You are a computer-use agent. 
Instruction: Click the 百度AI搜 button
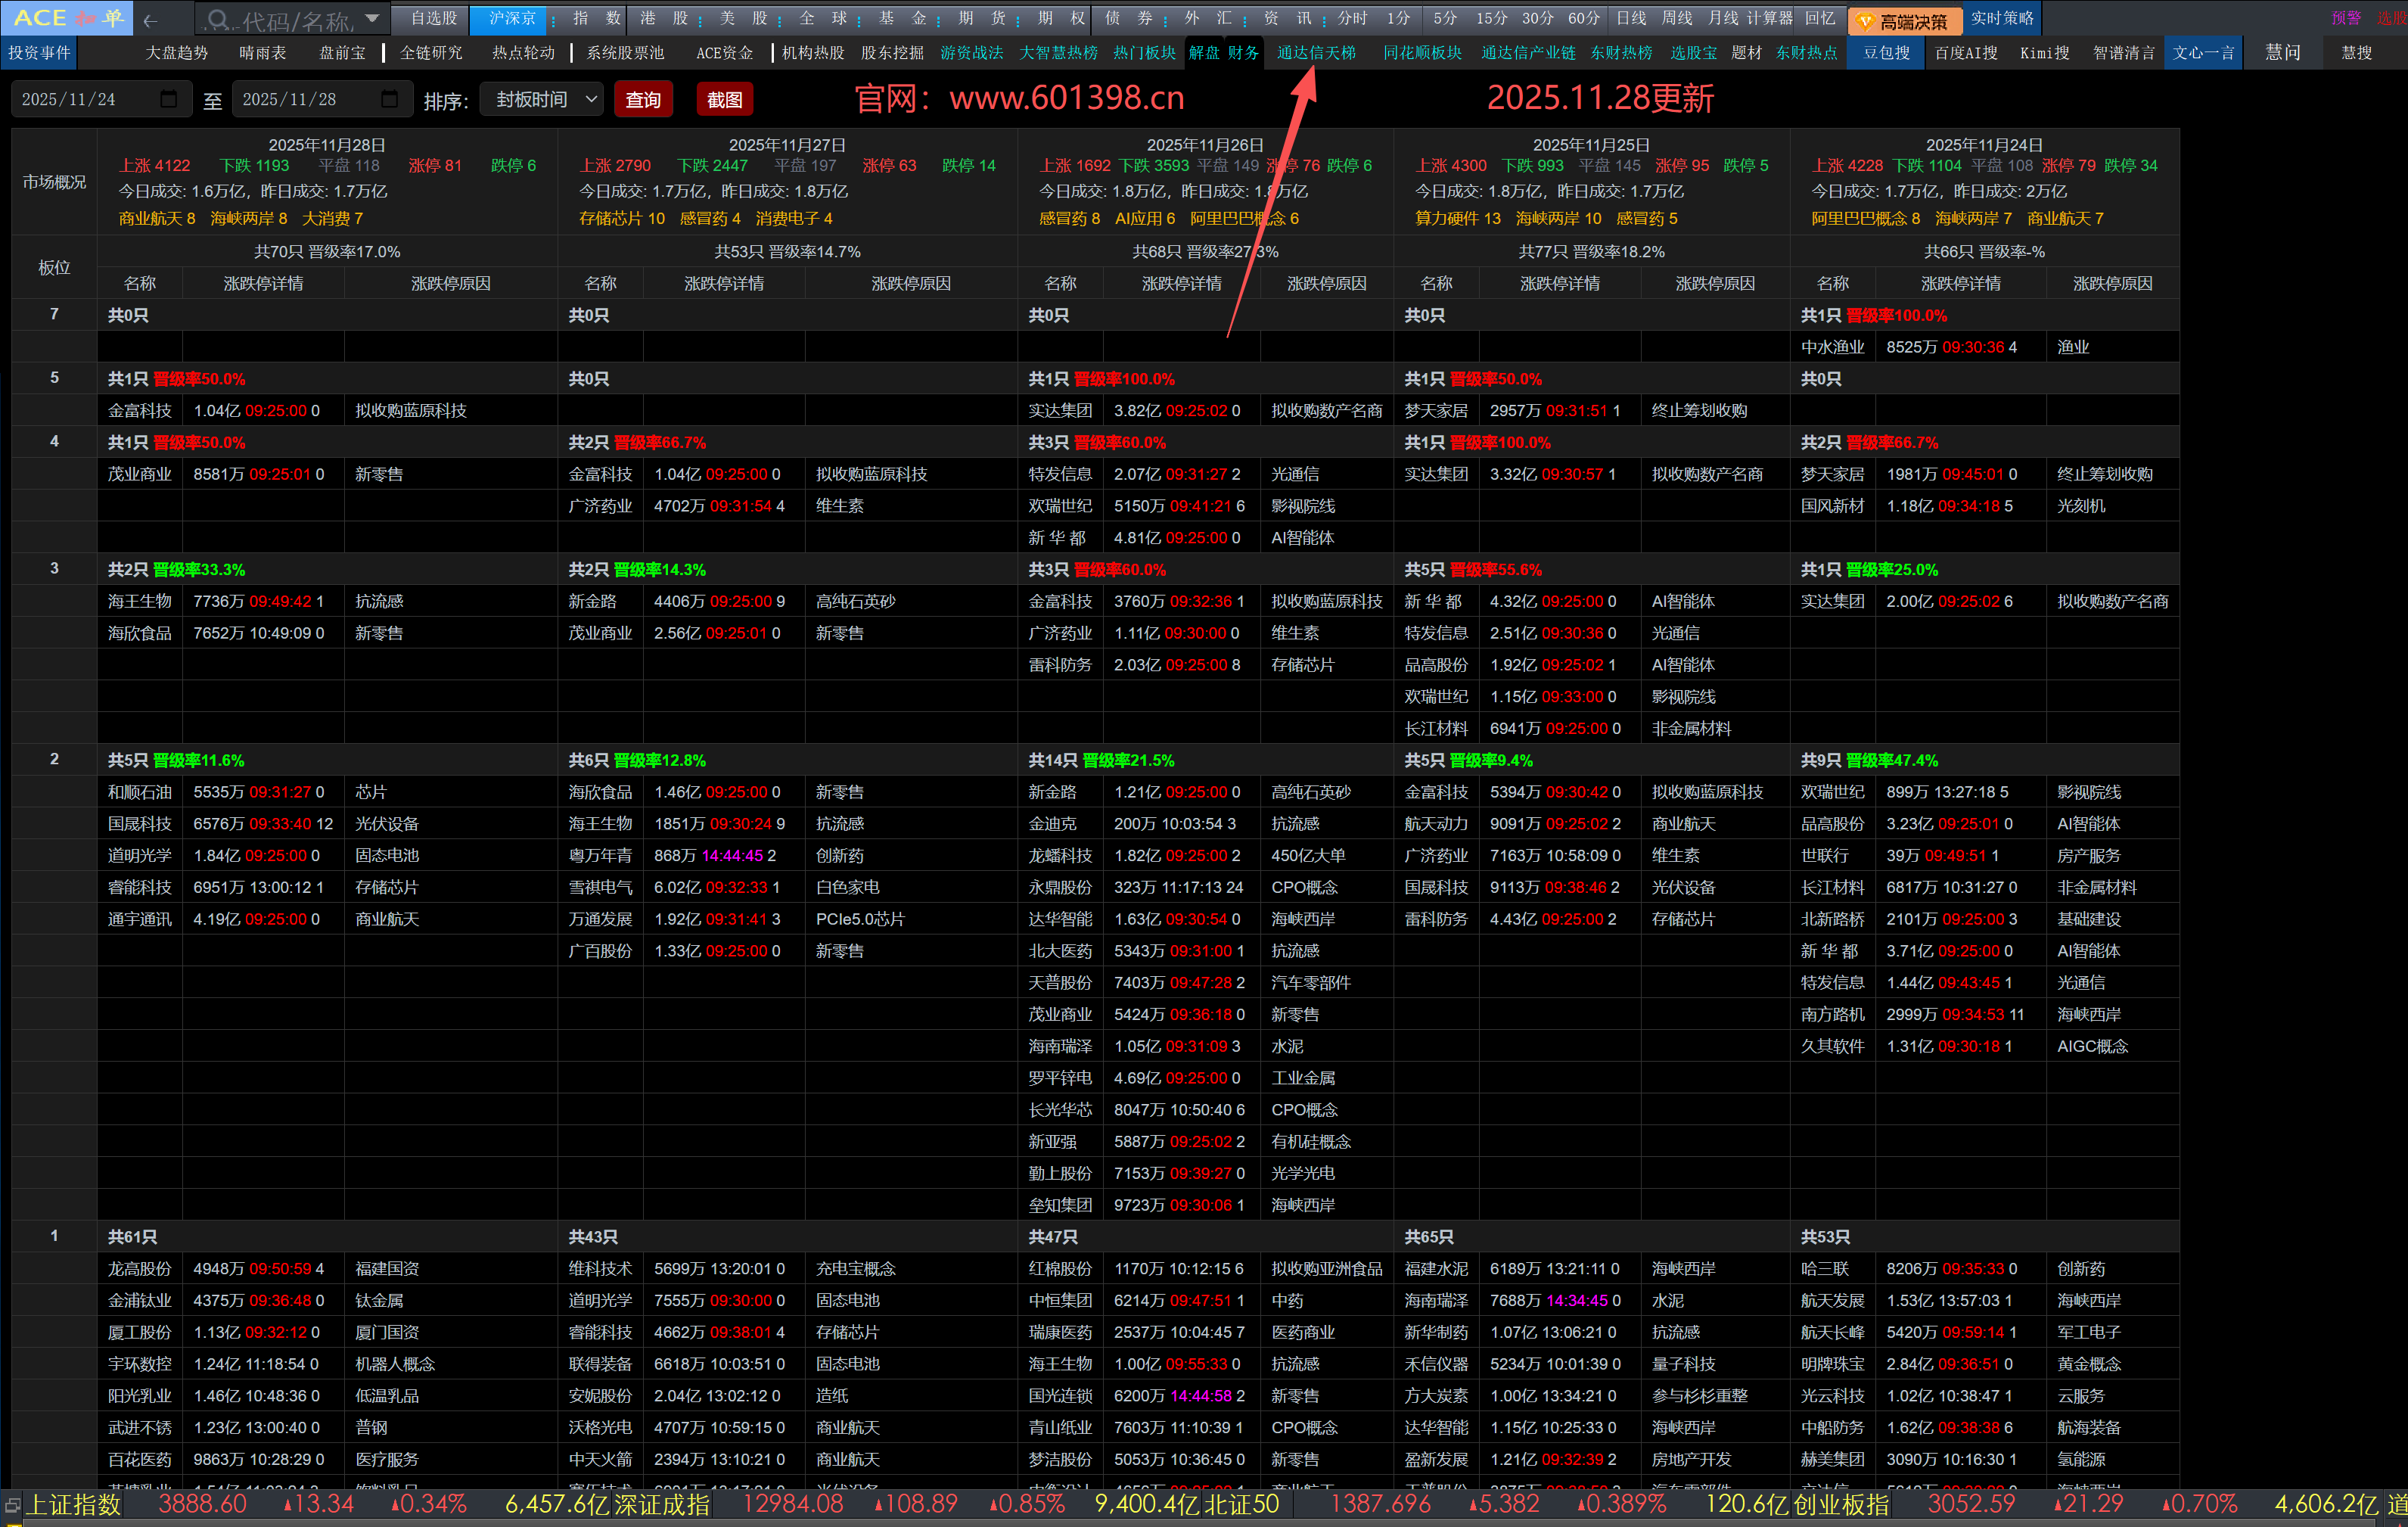1966,53
